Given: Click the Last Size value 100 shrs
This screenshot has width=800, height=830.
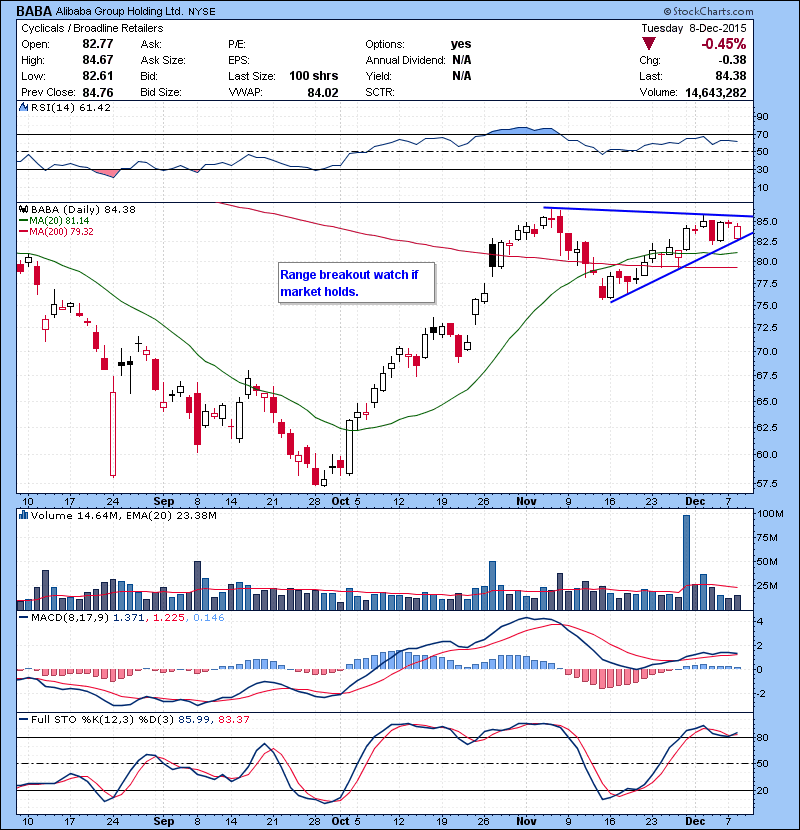Looking at the screenshot, I should pyautogui.click(x=313, y=76).
